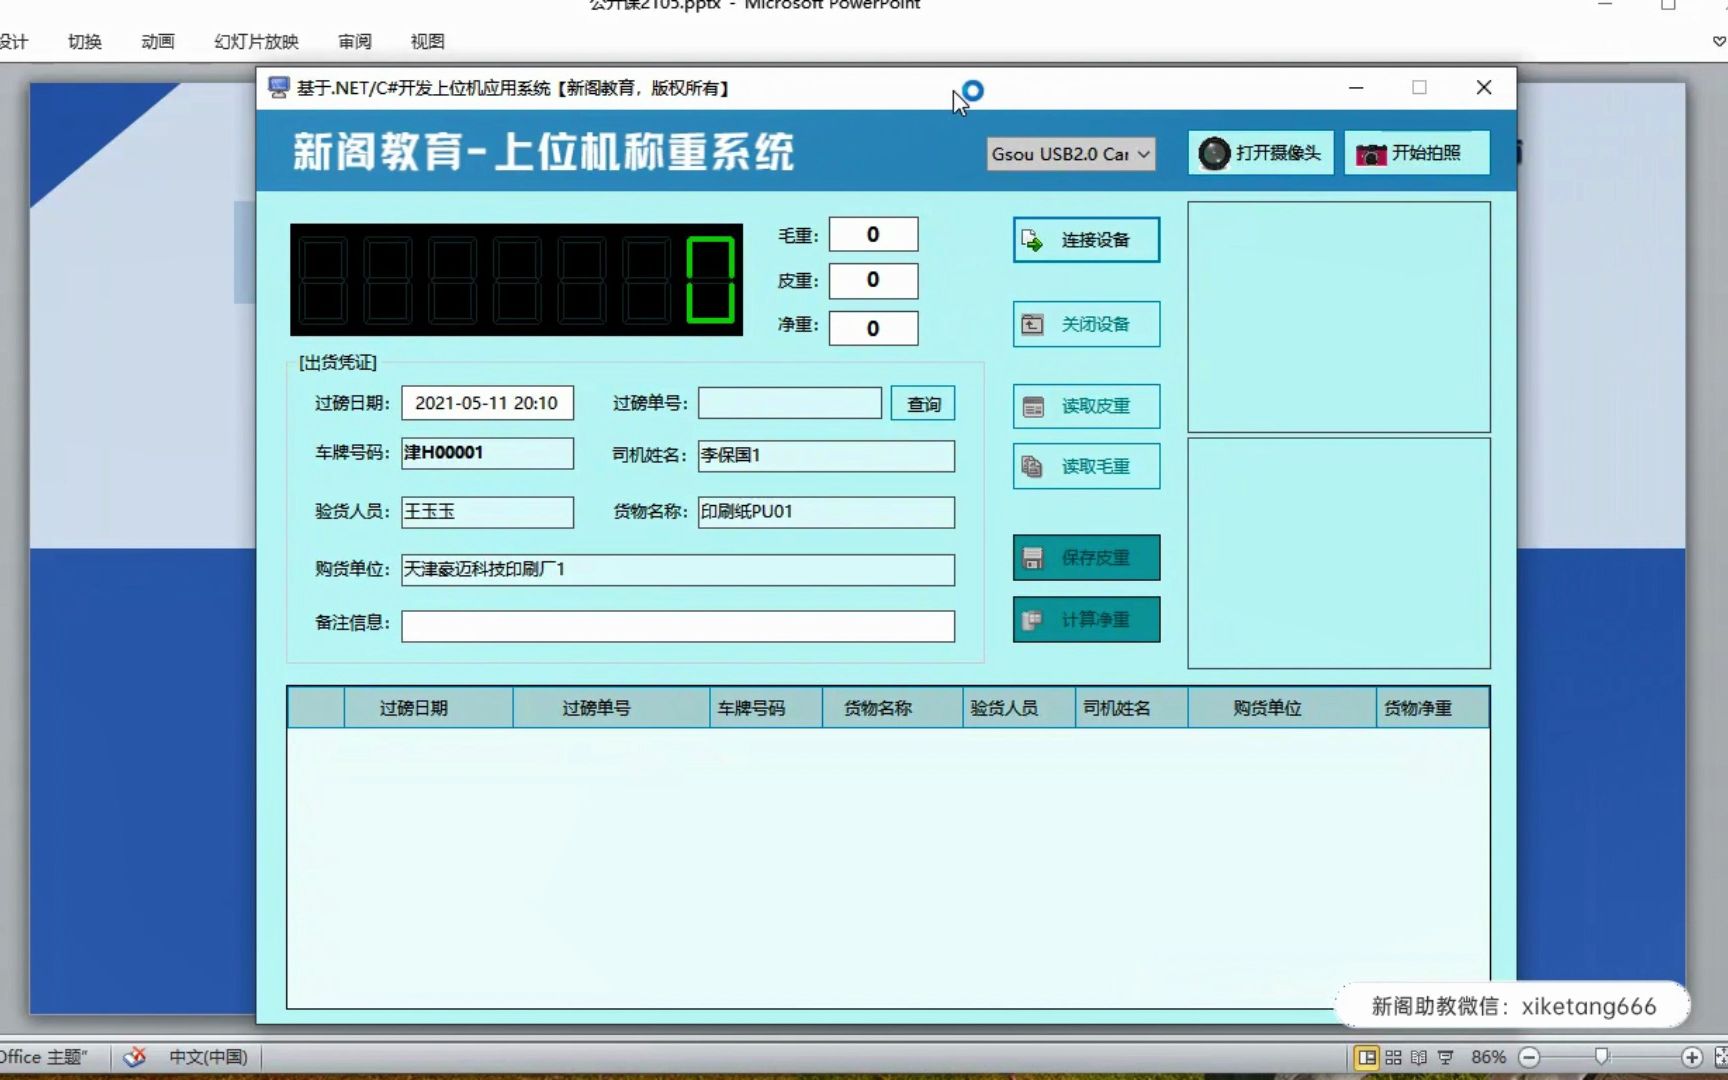1728x1080 pixels.
Task: Minimize the weighing system window
Action: point(1356,88)
